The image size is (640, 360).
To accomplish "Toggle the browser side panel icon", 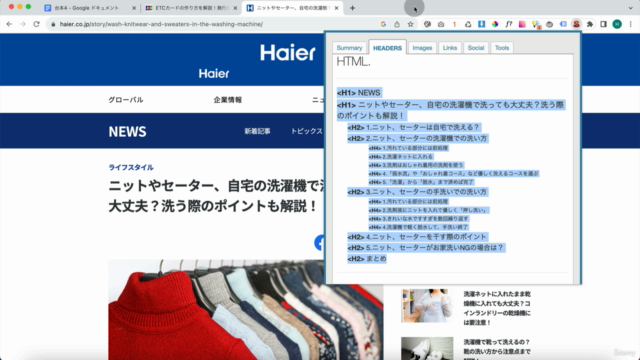I will coord(603,24).
